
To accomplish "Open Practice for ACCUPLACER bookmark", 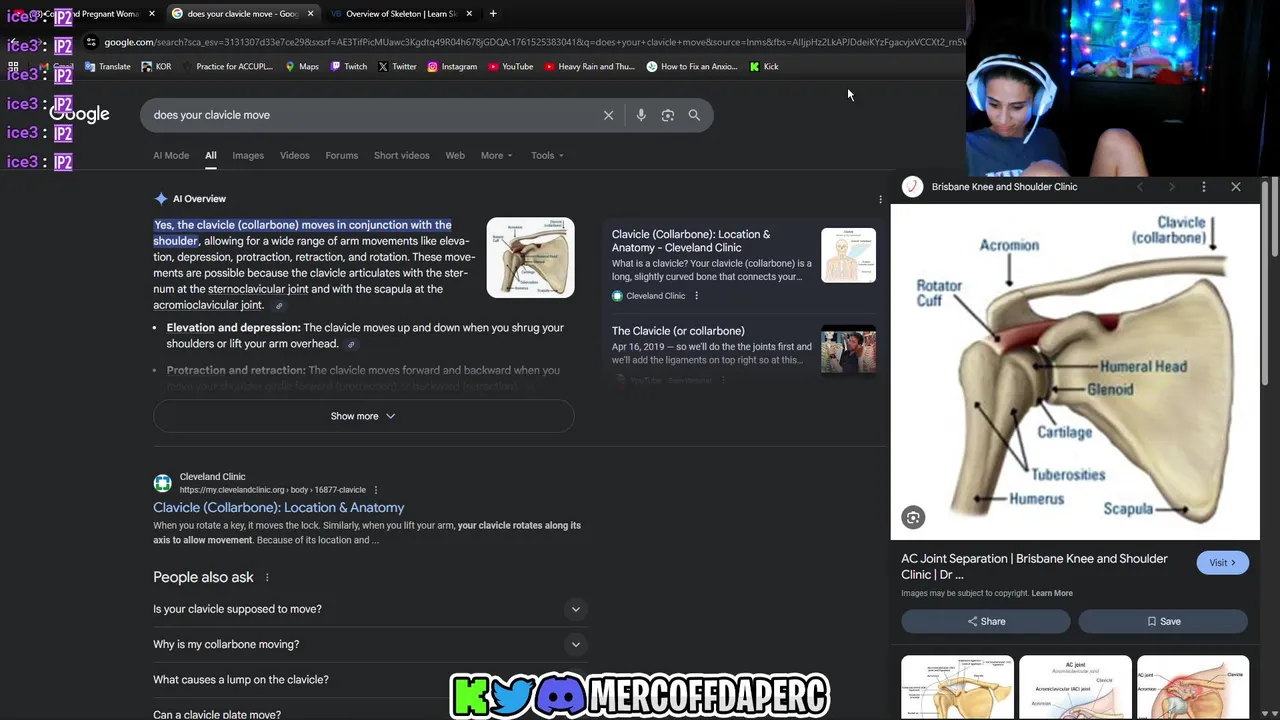I will (227, 67).
